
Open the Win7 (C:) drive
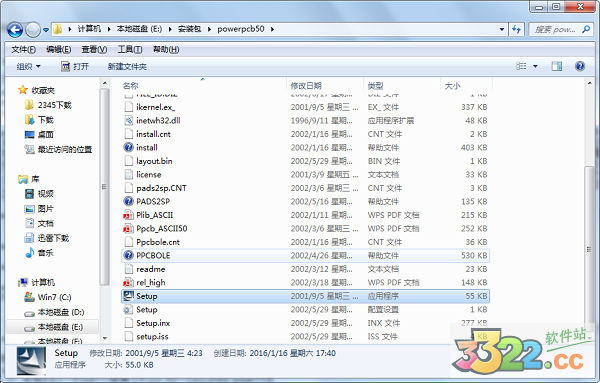pyautogui.click(x=48, y=297)
